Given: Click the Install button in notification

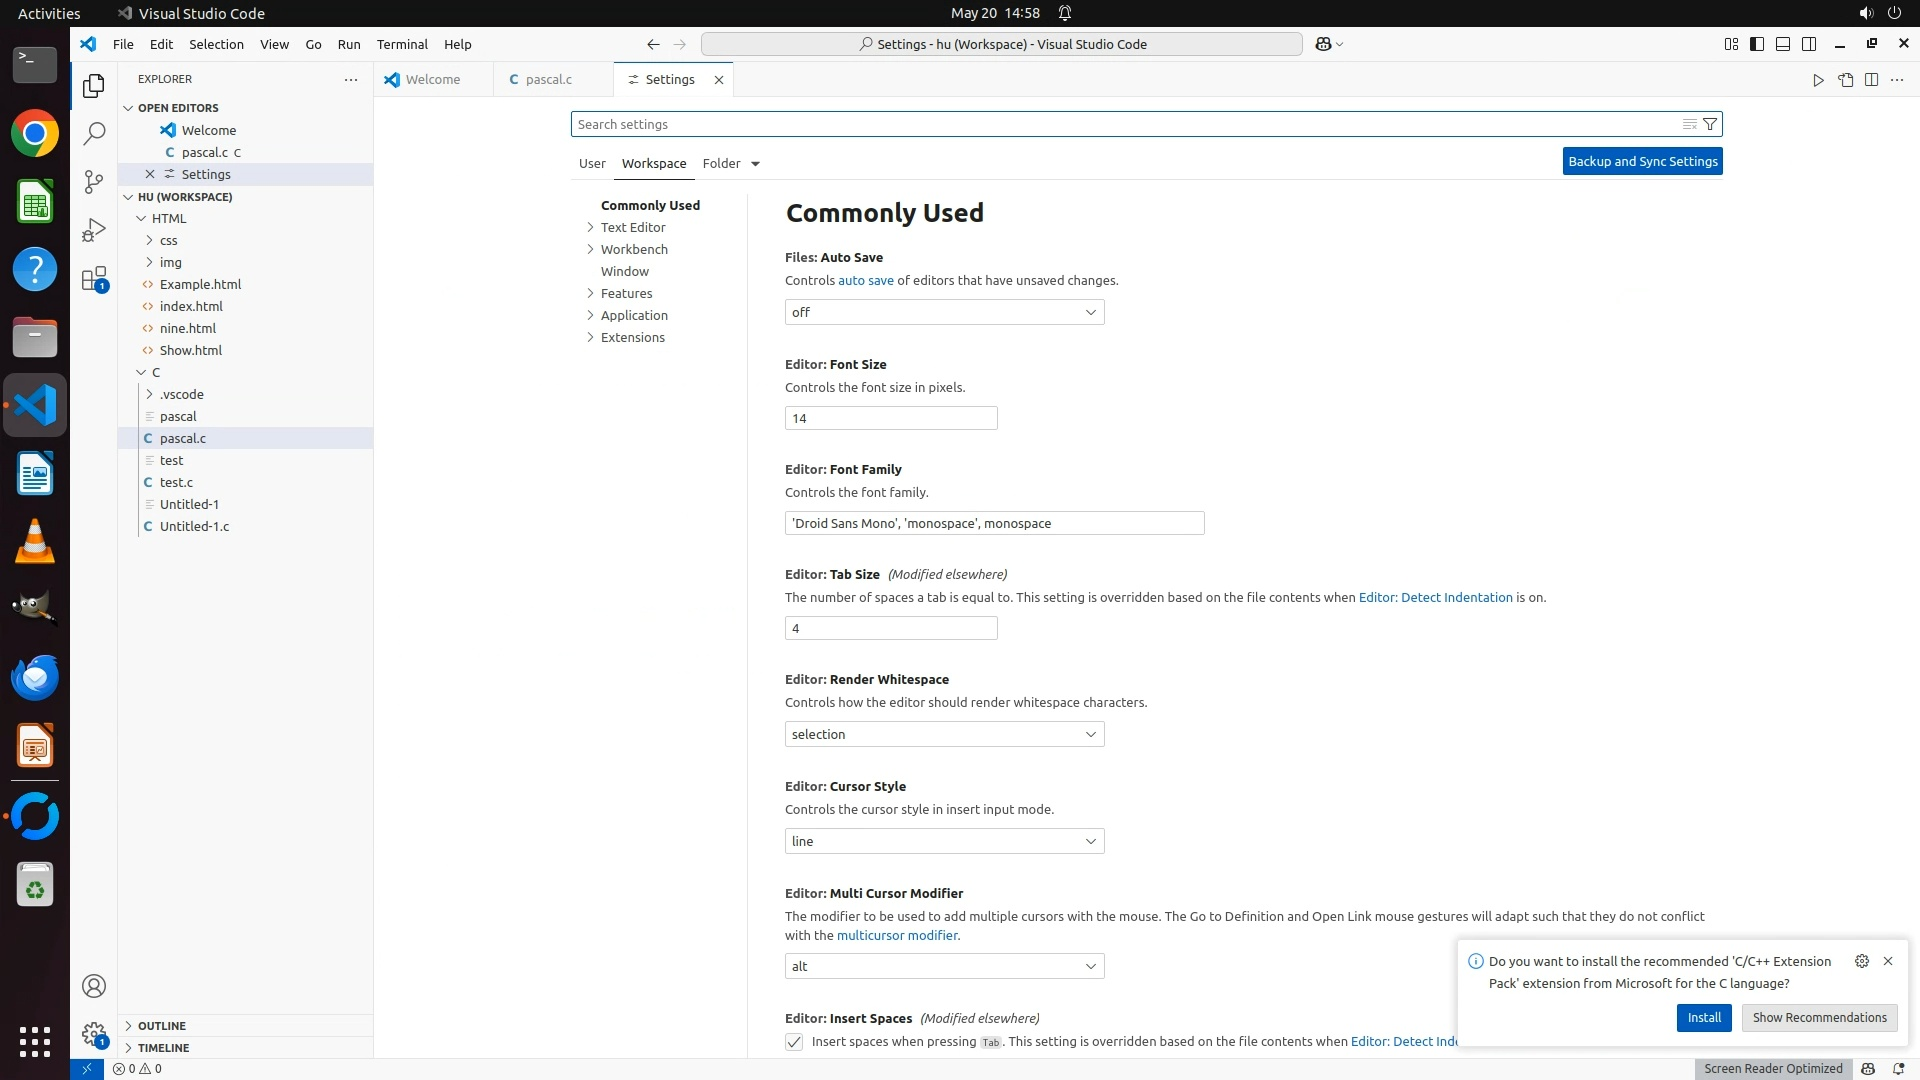Looking at the screenshot, I should (1704, 1017).
